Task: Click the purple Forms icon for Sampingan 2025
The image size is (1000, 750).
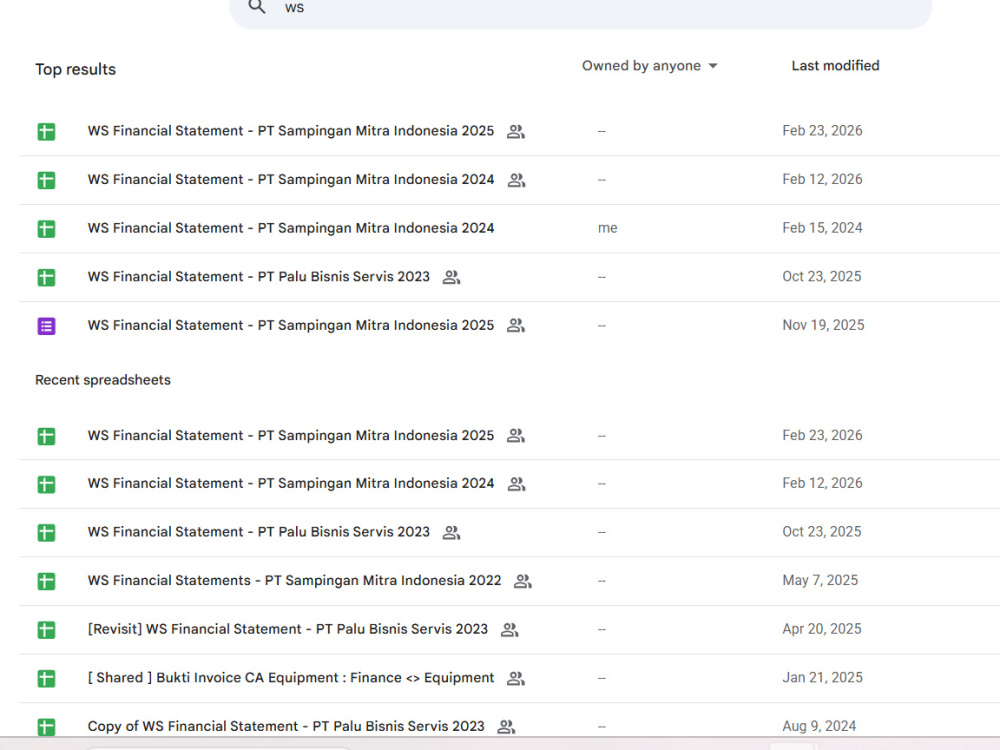Action: (46, 326)
